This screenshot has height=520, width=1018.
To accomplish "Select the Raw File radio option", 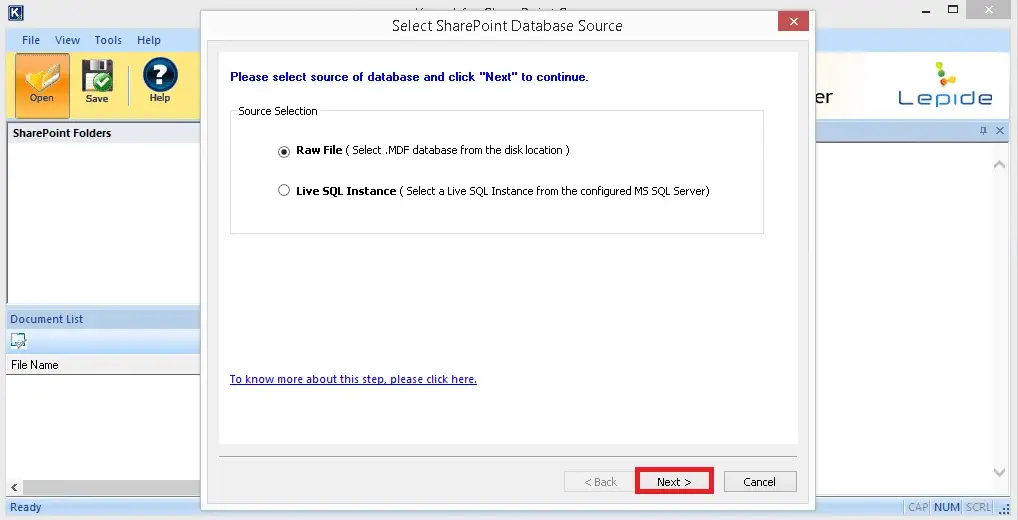I will pos(284,151).
